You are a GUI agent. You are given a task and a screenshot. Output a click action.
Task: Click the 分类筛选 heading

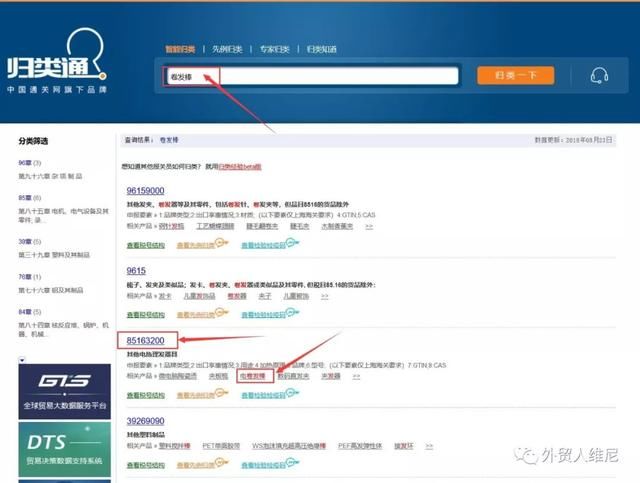pos(33,141)
